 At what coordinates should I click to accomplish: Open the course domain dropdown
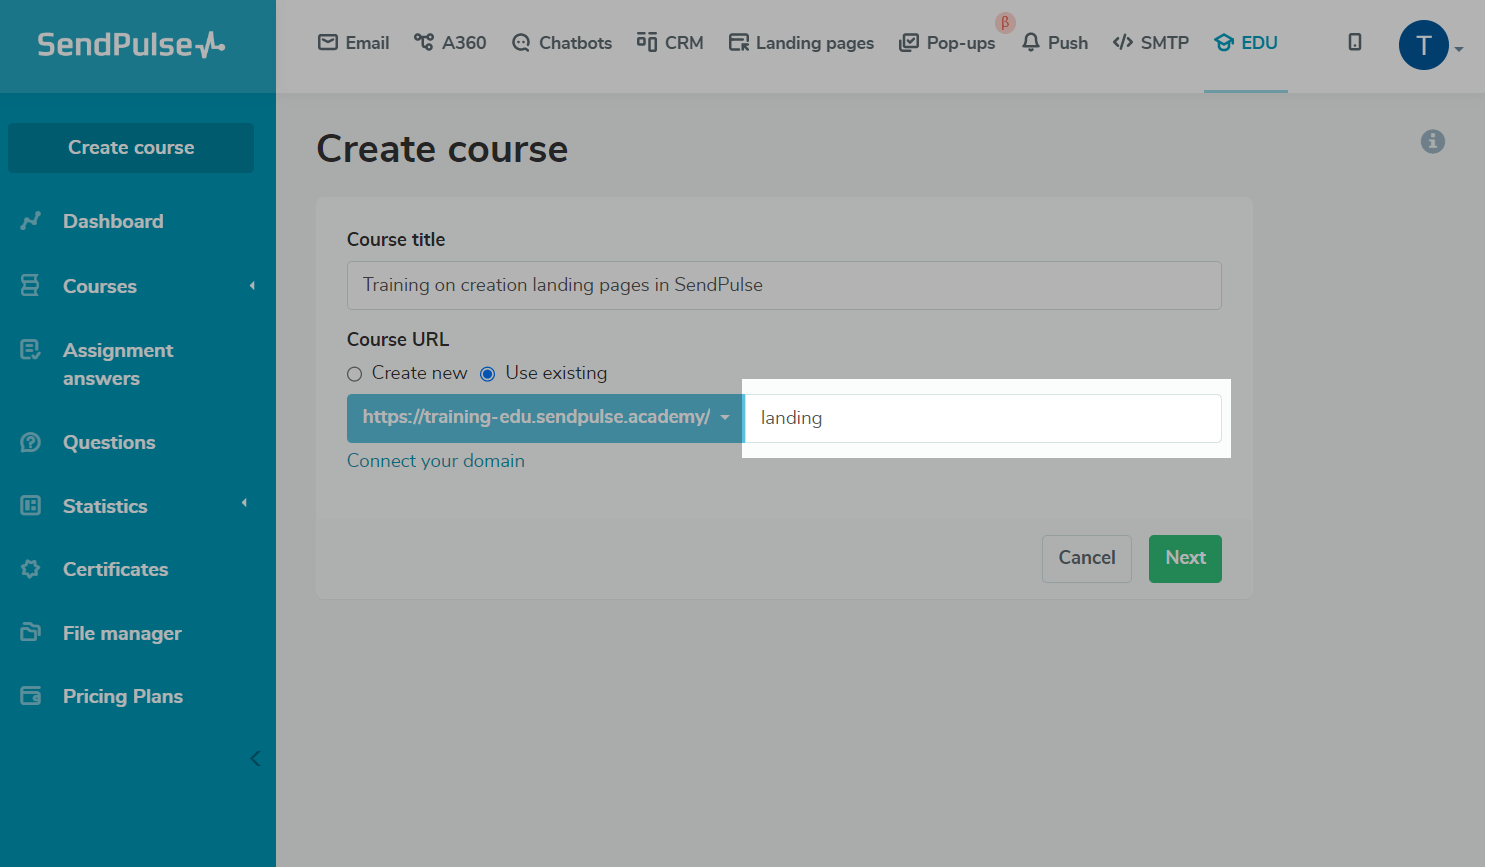pos(545,418)
